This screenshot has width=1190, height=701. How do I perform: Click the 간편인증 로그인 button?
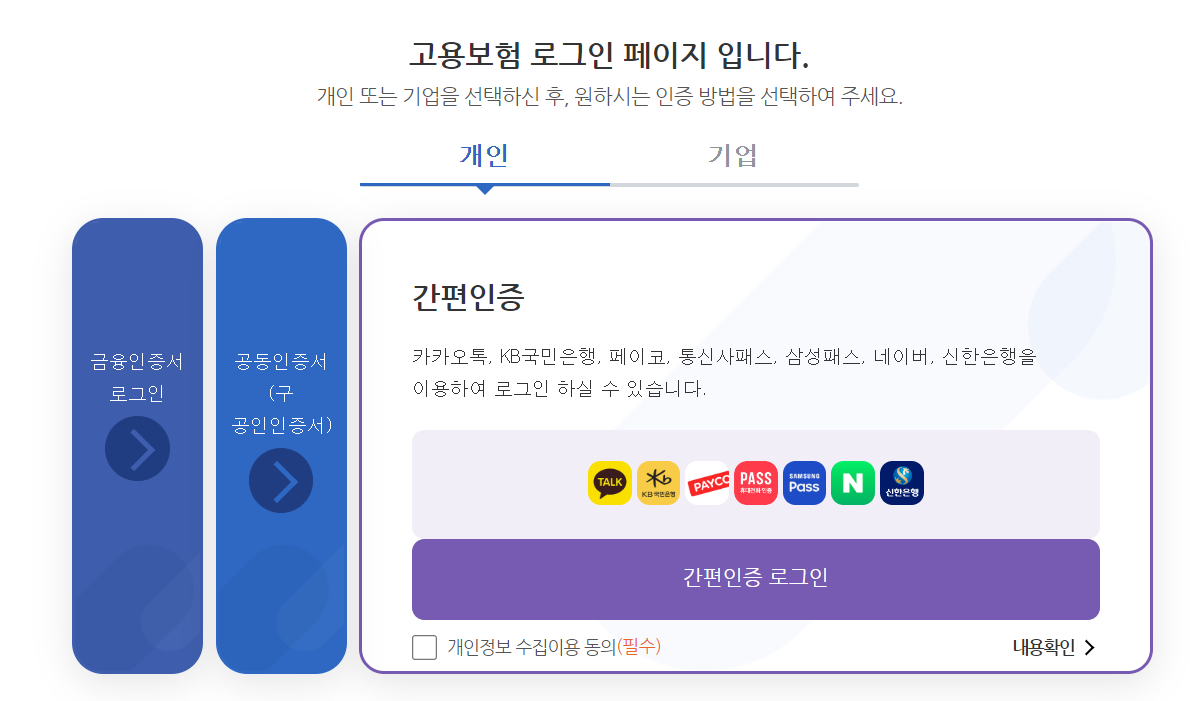click(756, 579)
